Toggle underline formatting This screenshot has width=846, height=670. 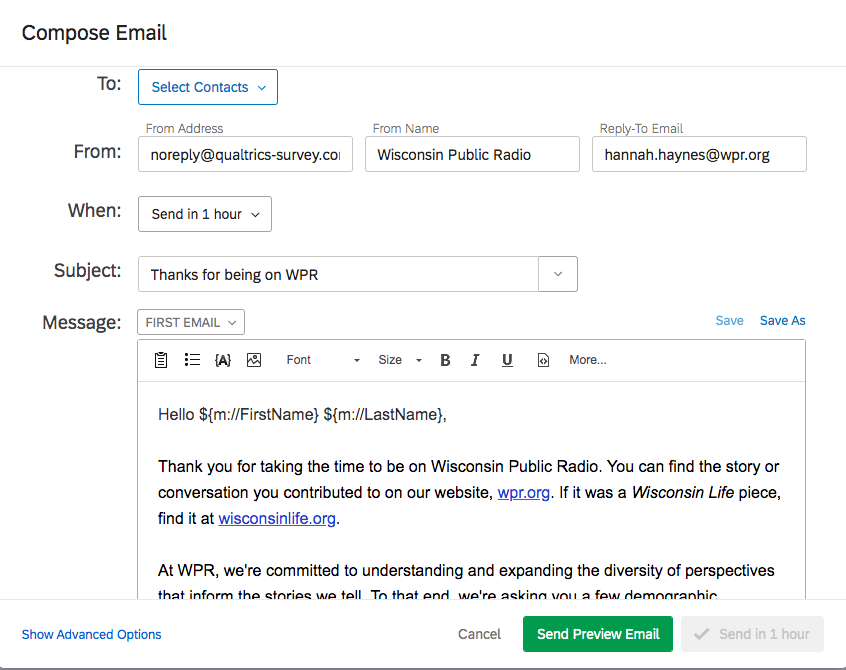pyautogui.click(x=507, y=360)
